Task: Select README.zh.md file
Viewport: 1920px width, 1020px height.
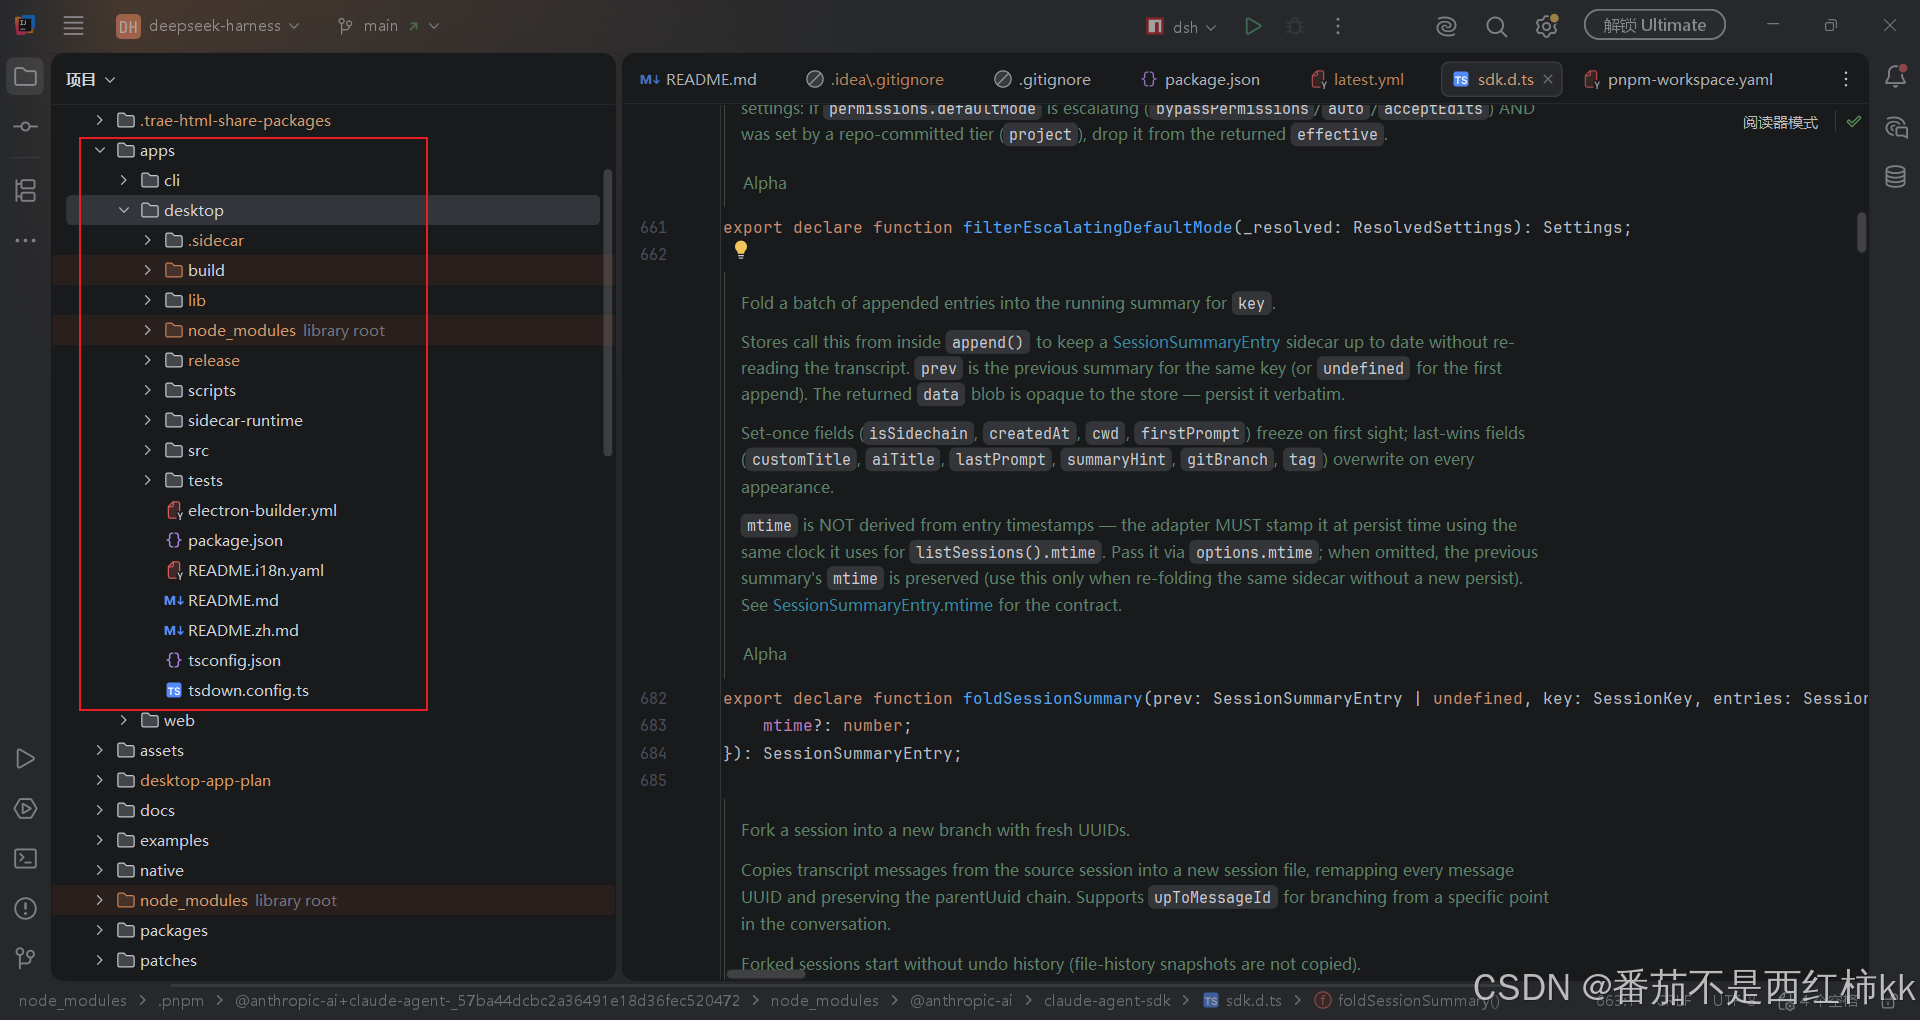Action: point(243,630)
